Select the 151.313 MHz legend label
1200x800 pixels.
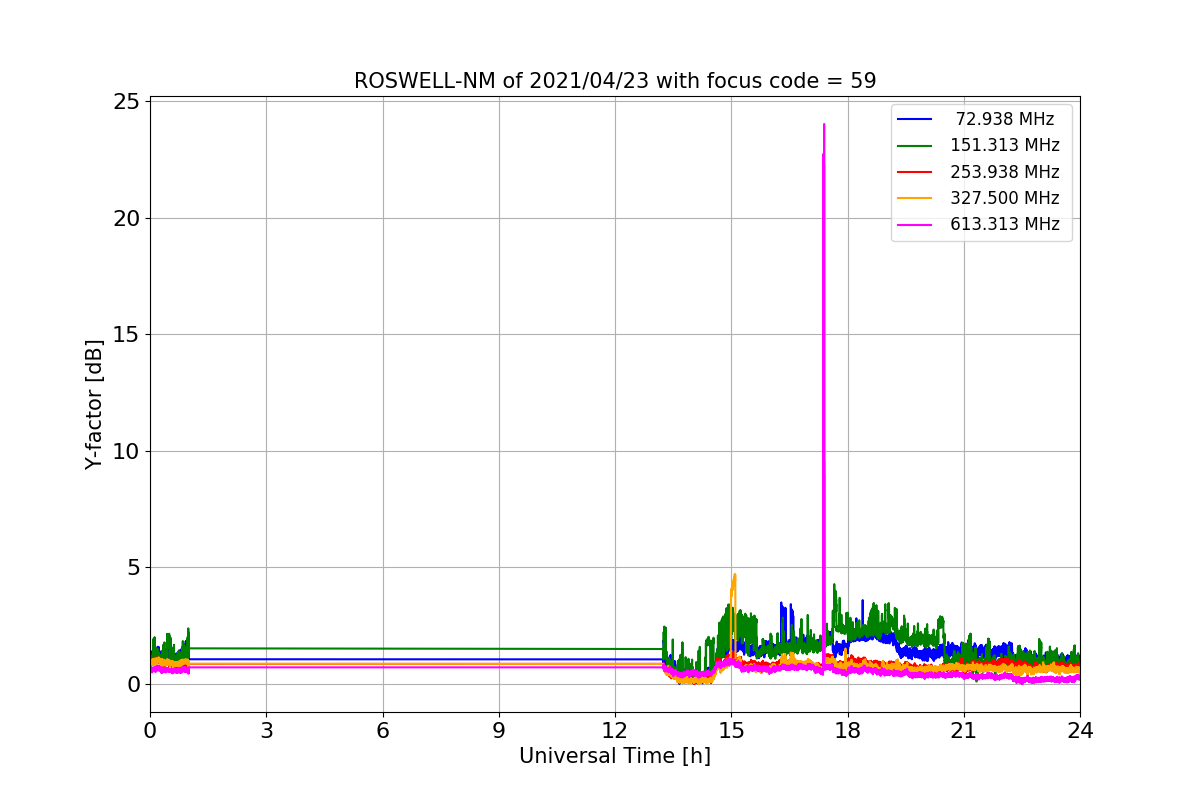[1005, 145]
